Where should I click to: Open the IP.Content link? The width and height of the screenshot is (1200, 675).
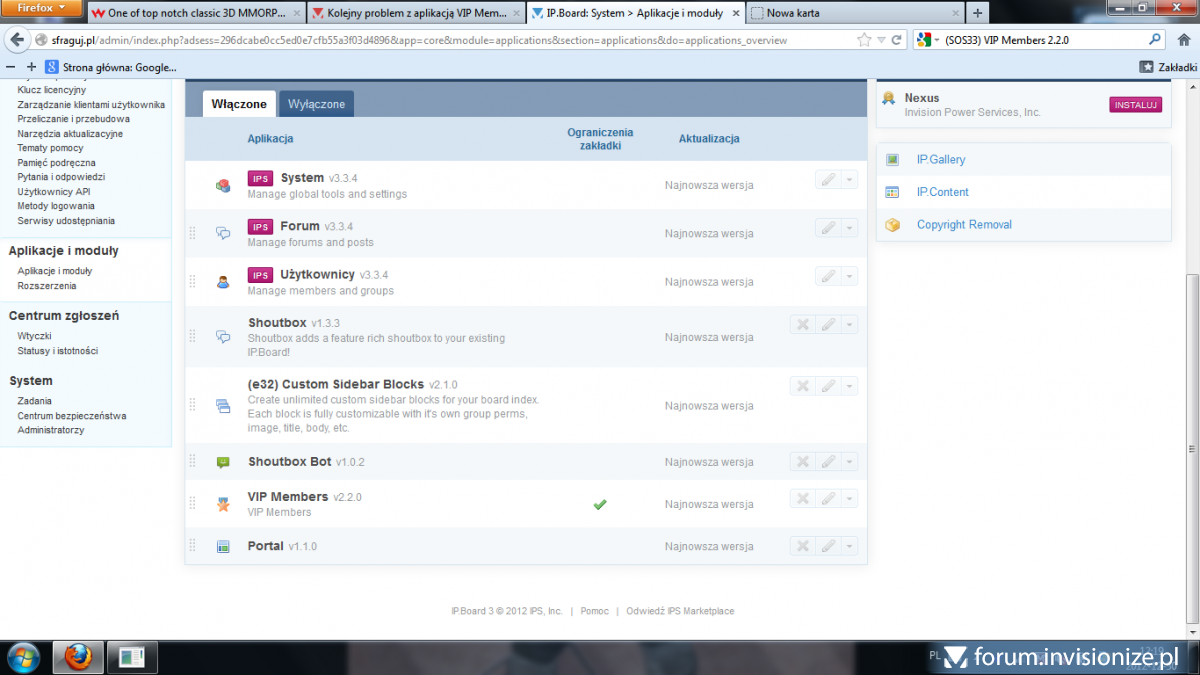pos(942,192)
